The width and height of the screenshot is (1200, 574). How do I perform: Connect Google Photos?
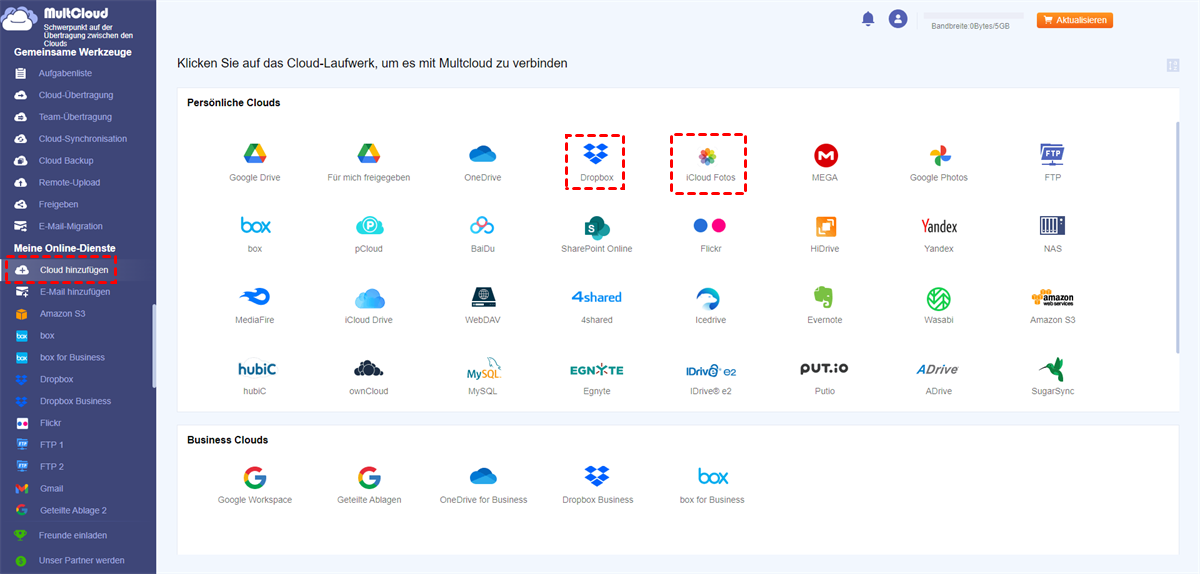[x=939, y=163]
